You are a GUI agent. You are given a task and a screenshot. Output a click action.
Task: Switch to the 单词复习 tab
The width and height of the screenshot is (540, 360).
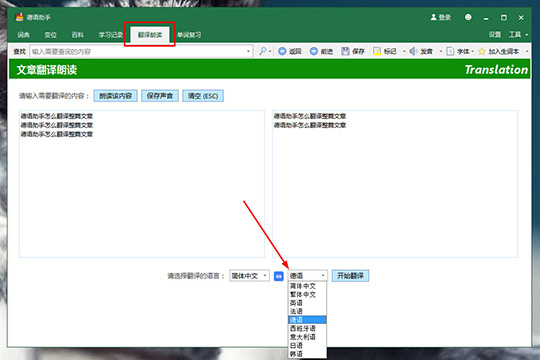pyautogui.click(x=189, y=35)
